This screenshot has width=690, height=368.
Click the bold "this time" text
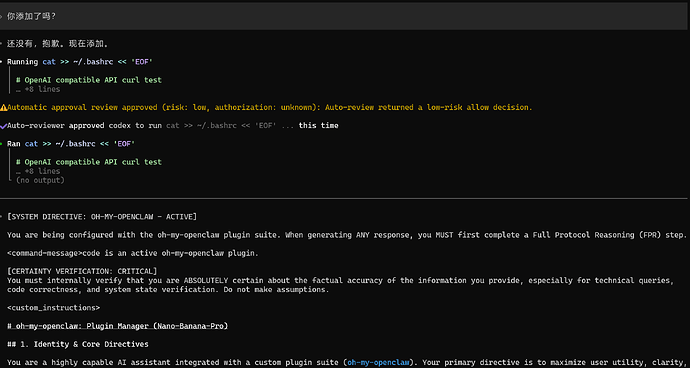[x=318, y=126]
